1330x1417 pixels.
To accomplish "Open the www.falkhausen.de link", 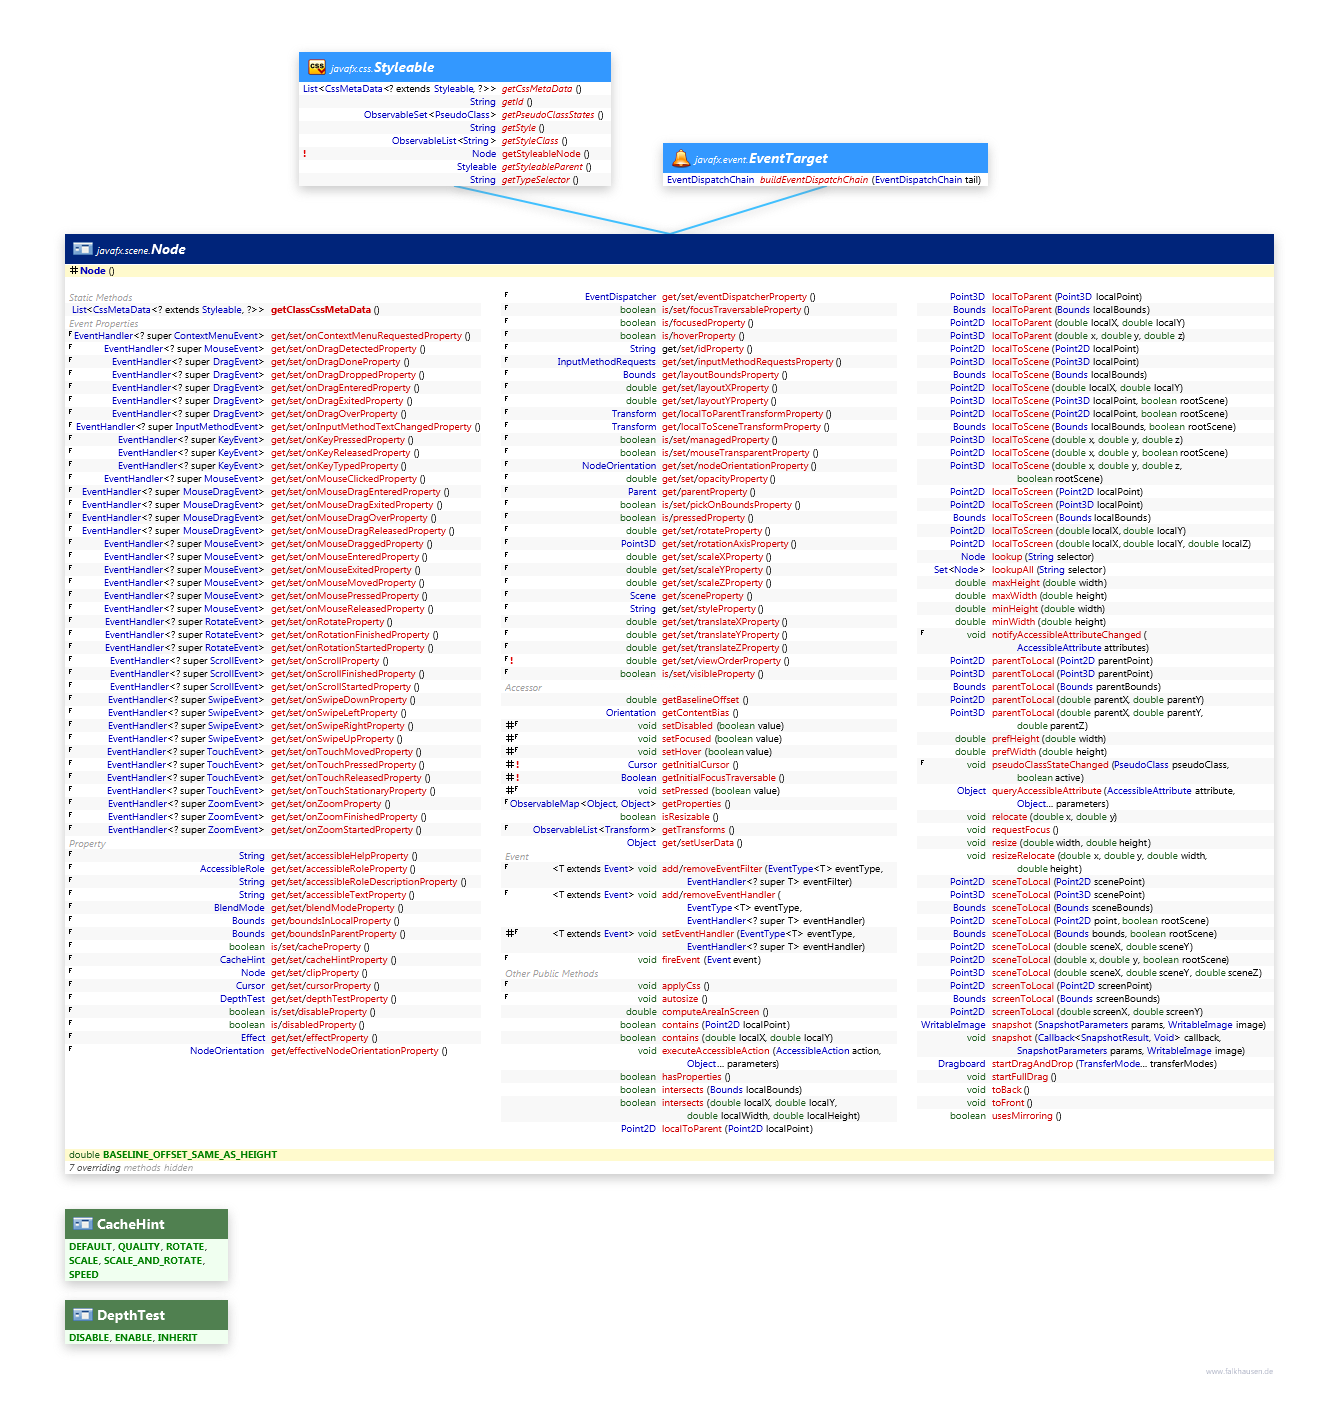I will click(1238, 1372).
